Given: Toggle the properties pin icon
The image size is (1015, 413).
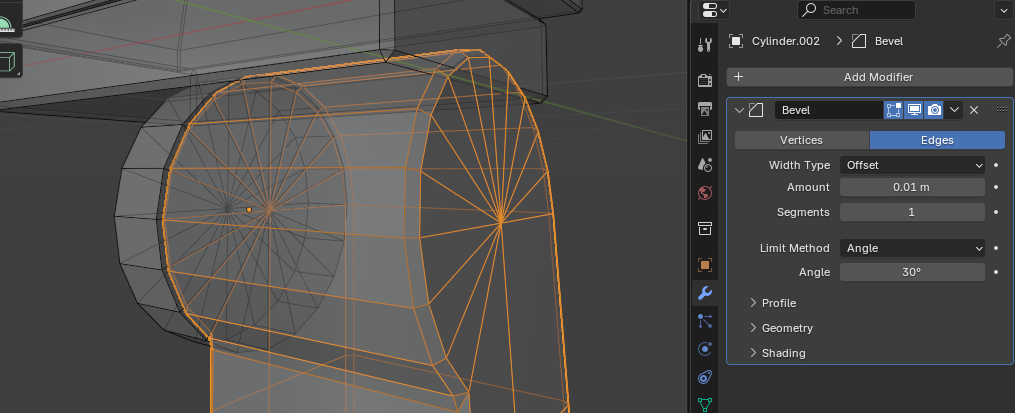Looking at the screenshot, I should (x=1002, y=41).
